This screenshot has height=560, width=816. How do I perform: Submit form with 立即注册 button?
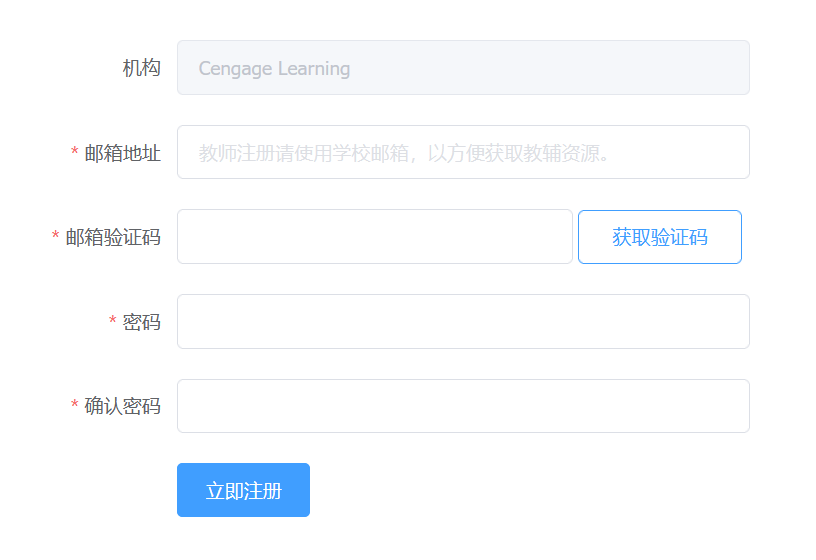click(243, 490)
